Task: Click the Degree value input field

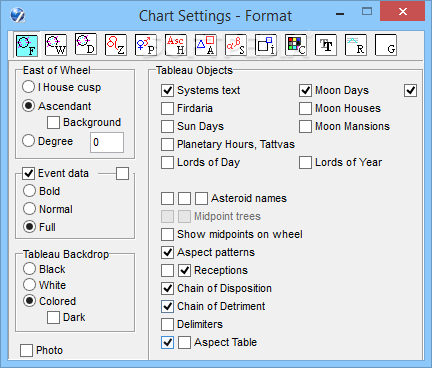Action: click(x=107, y=142)
